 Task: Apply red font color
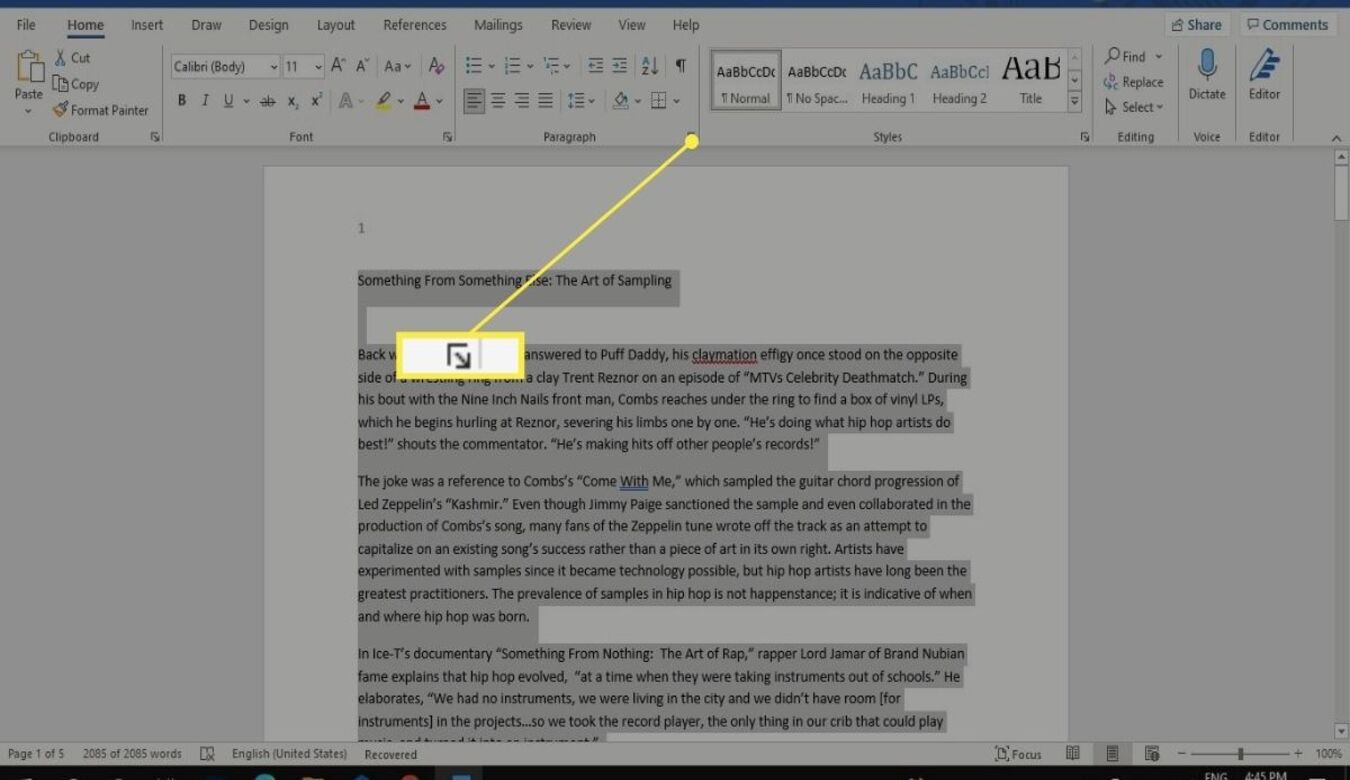pos(423,100)
